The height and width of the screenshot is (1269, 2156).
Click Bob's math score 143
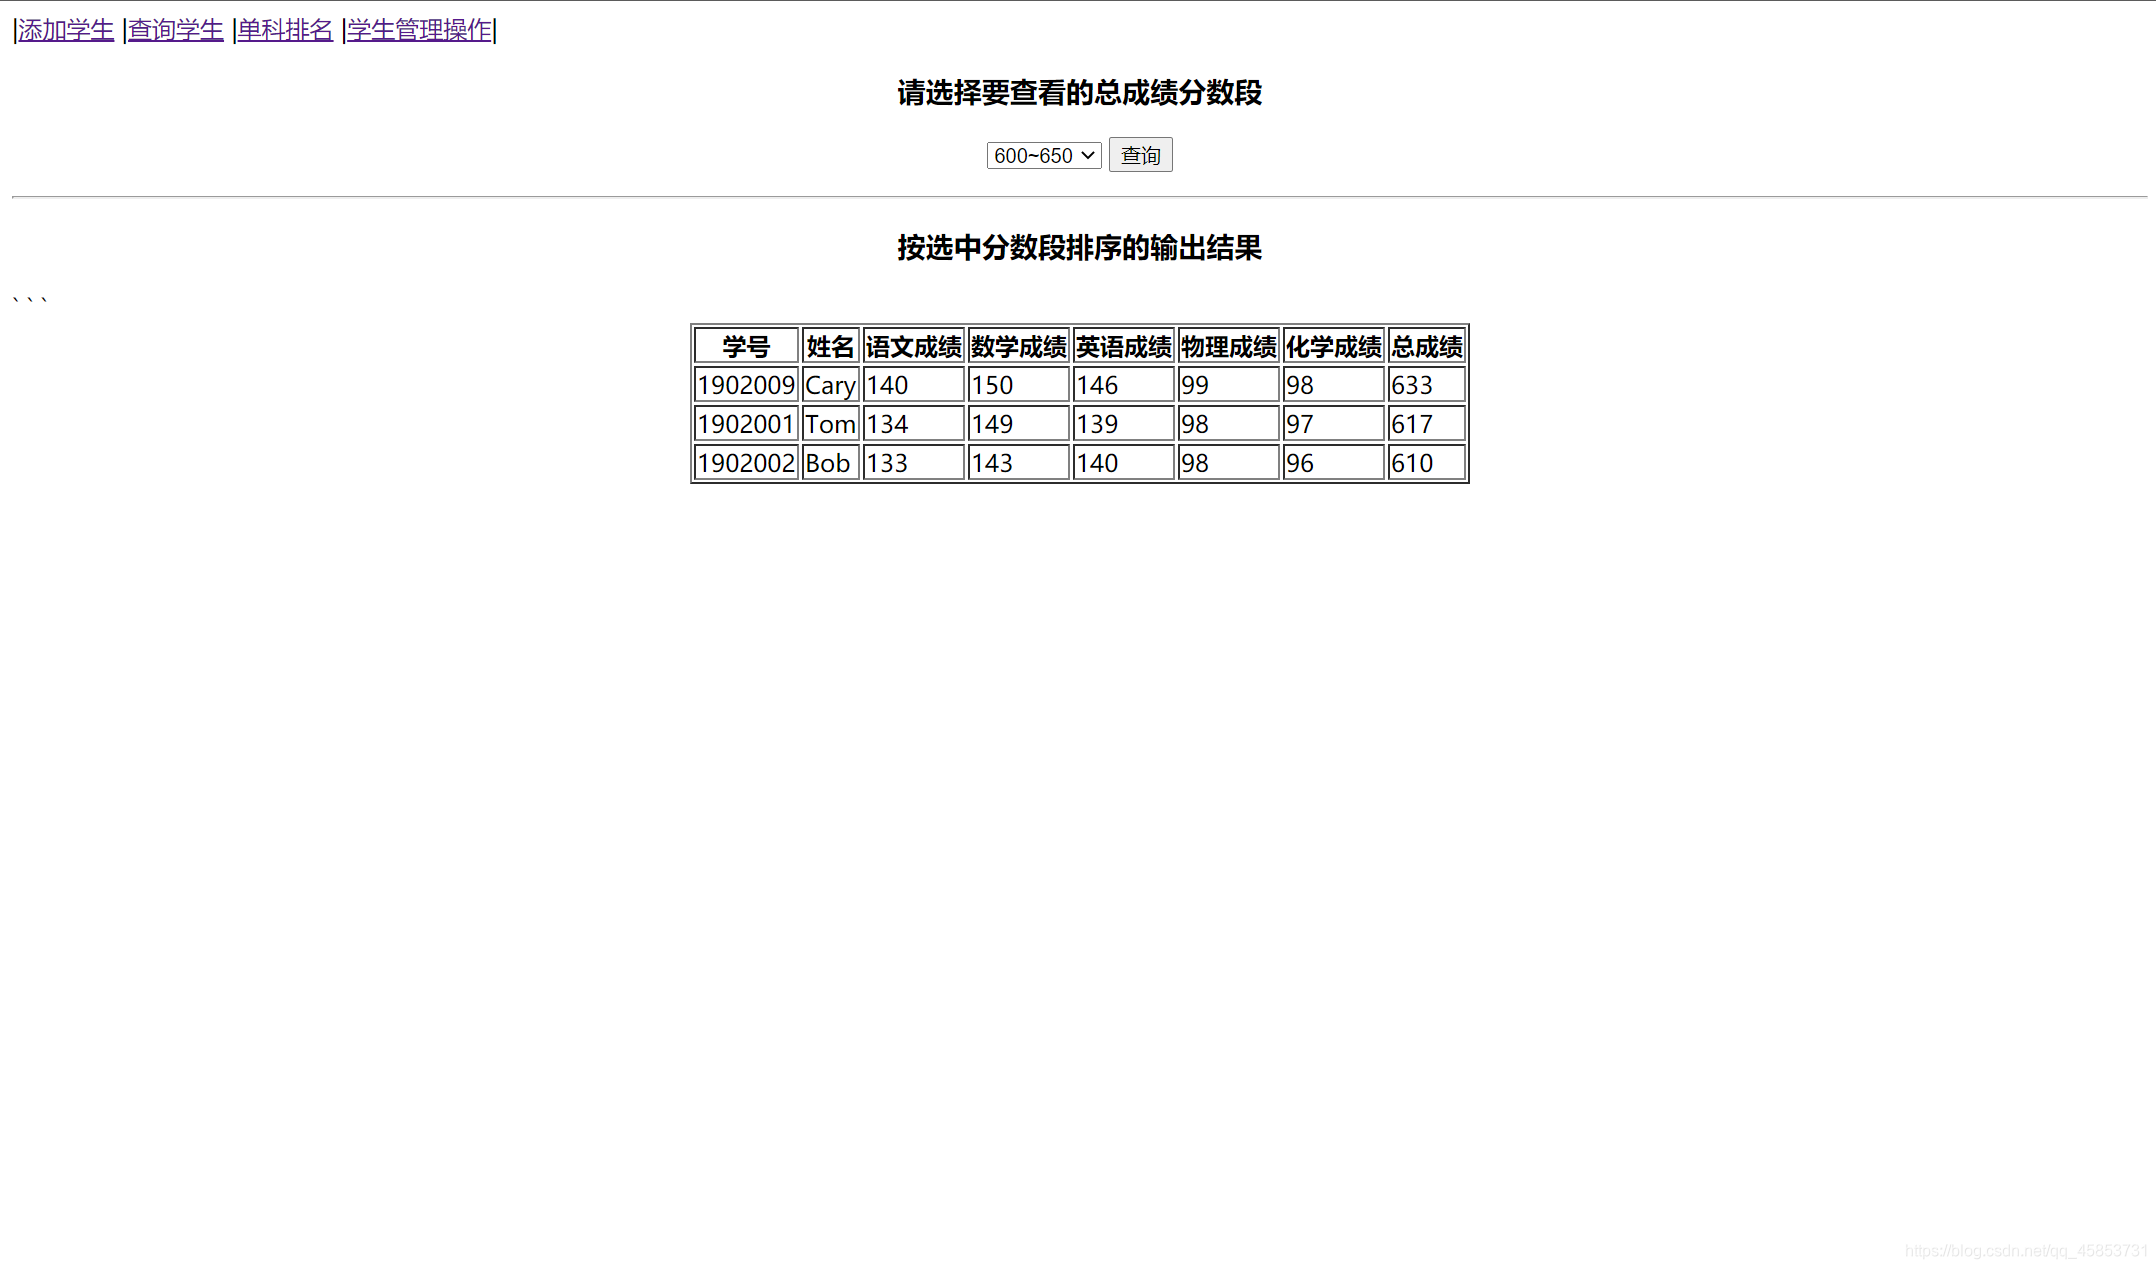click(1019, 463)
